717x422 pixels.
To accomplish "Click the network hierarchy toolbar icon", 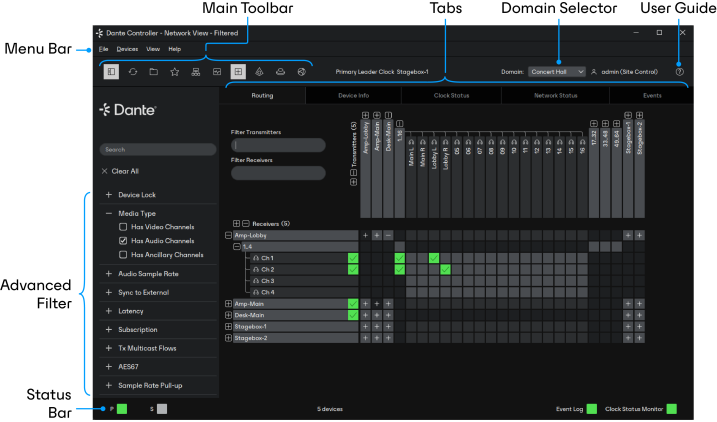I will (196, 72).
